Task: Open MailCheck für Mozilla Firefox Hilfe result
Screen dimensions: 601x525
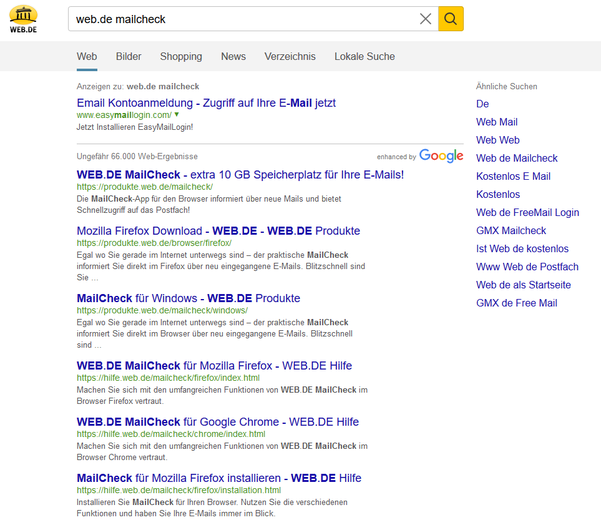Action: click(214, 366)
